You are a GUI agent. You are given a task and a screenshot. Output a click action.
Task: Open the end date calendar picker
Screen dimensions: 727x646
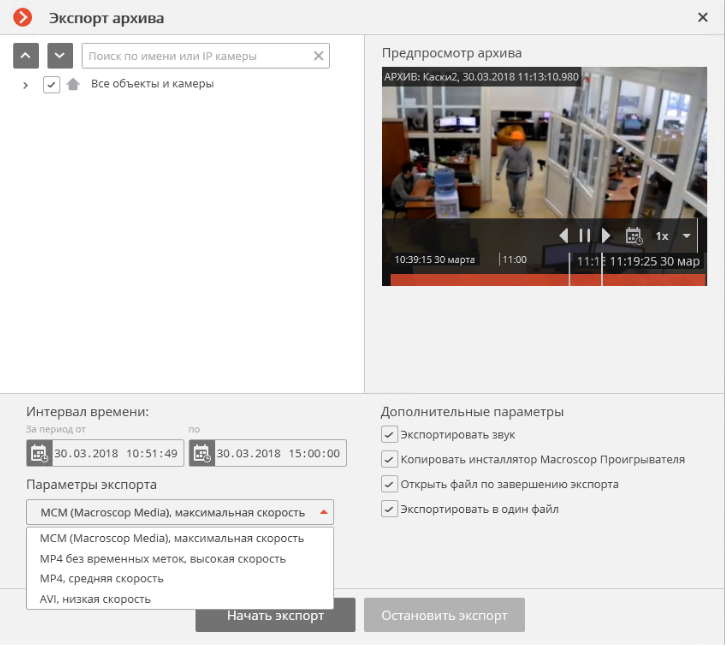(x=201, y=453)
